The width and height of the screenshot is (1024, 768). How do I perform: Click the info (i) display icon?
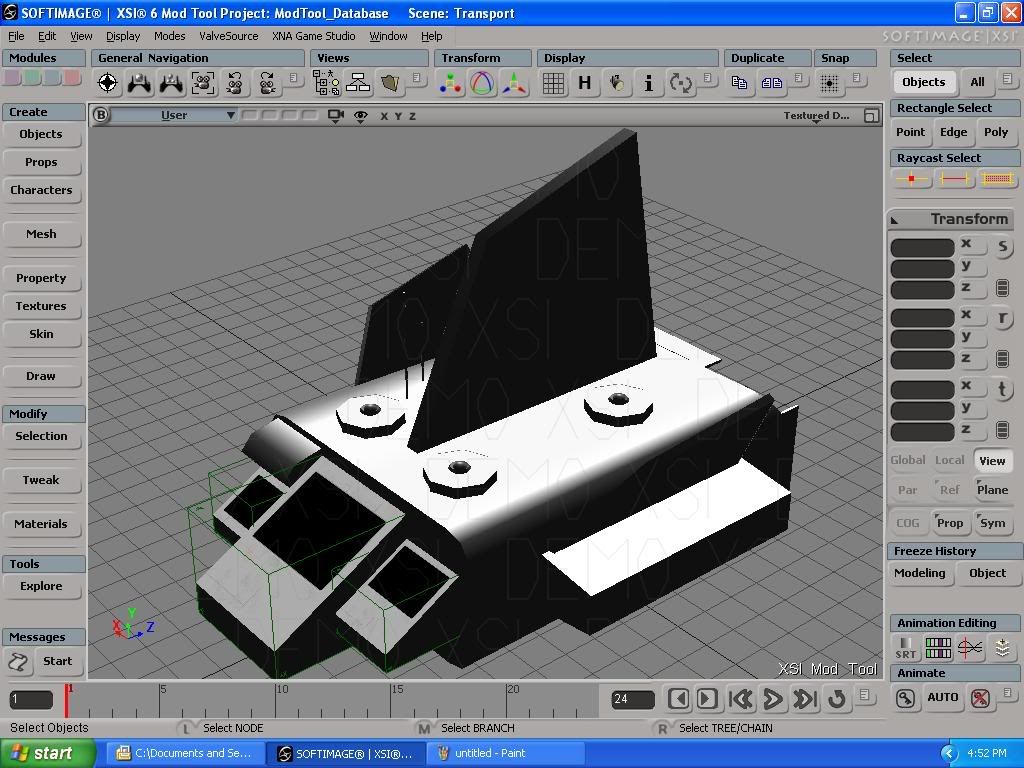648,83
